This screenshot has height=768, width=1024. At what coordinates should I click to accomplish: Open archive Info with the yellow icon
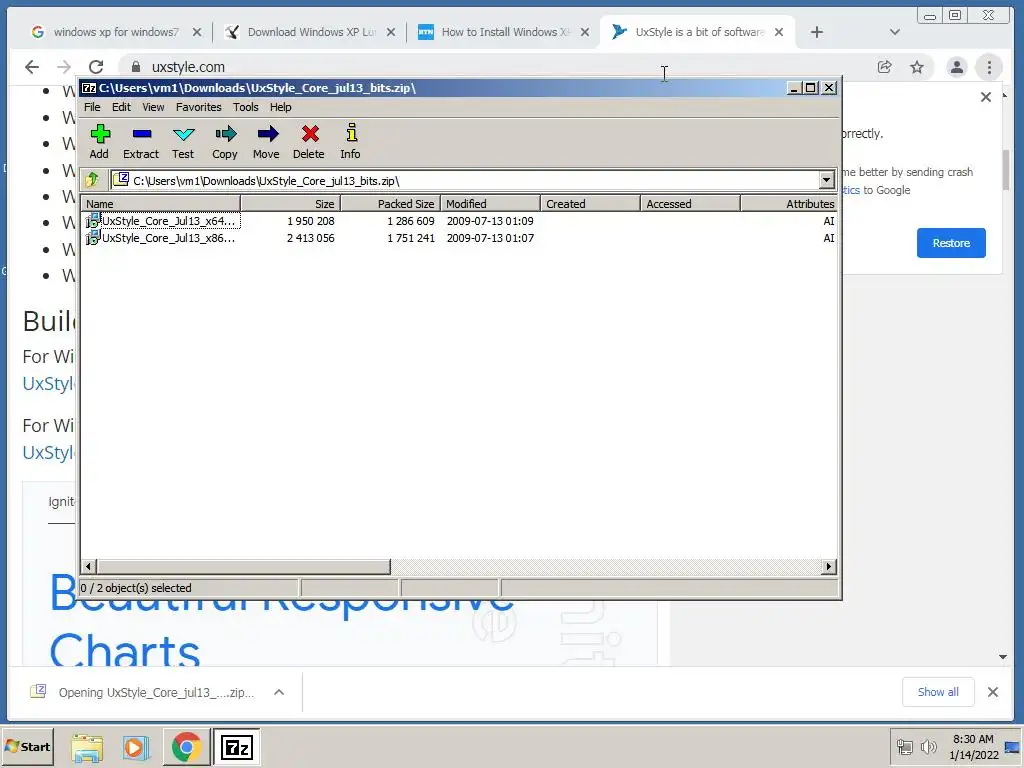tap(351, 142)
